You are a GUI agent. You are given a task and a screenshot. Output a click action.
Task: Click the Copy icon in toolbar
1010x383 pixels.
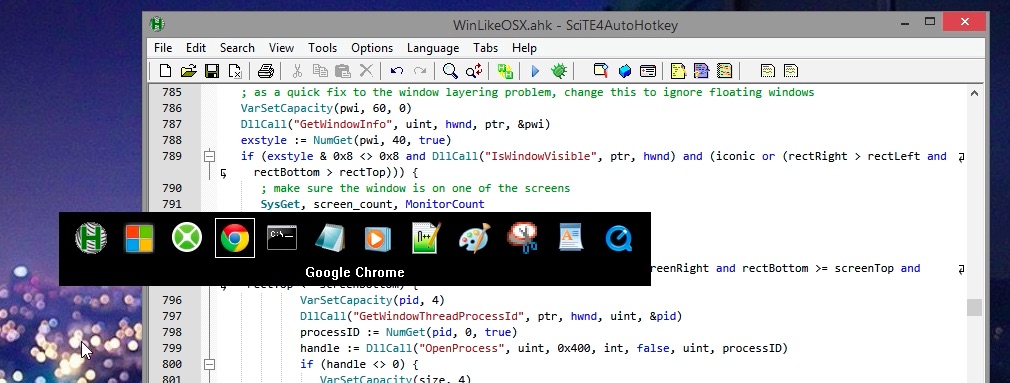(320, 71)
